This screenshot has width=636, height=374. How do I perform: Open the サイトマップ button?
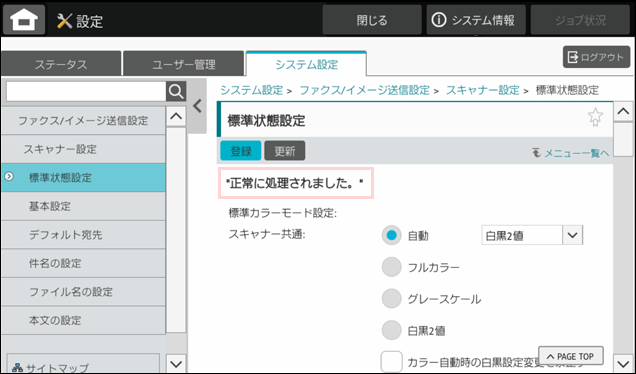[x=83, y=364]
